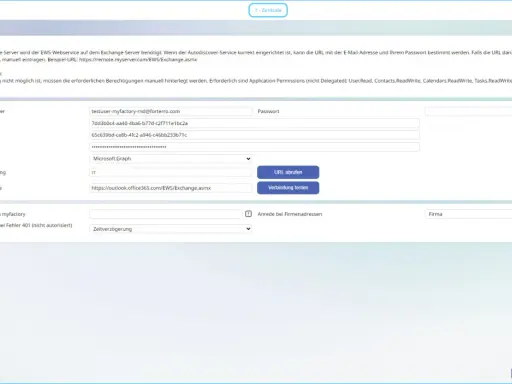Click the "Verbindung testen" button
The height and width of the screenshot is (384, 512).
pos(288,188)
